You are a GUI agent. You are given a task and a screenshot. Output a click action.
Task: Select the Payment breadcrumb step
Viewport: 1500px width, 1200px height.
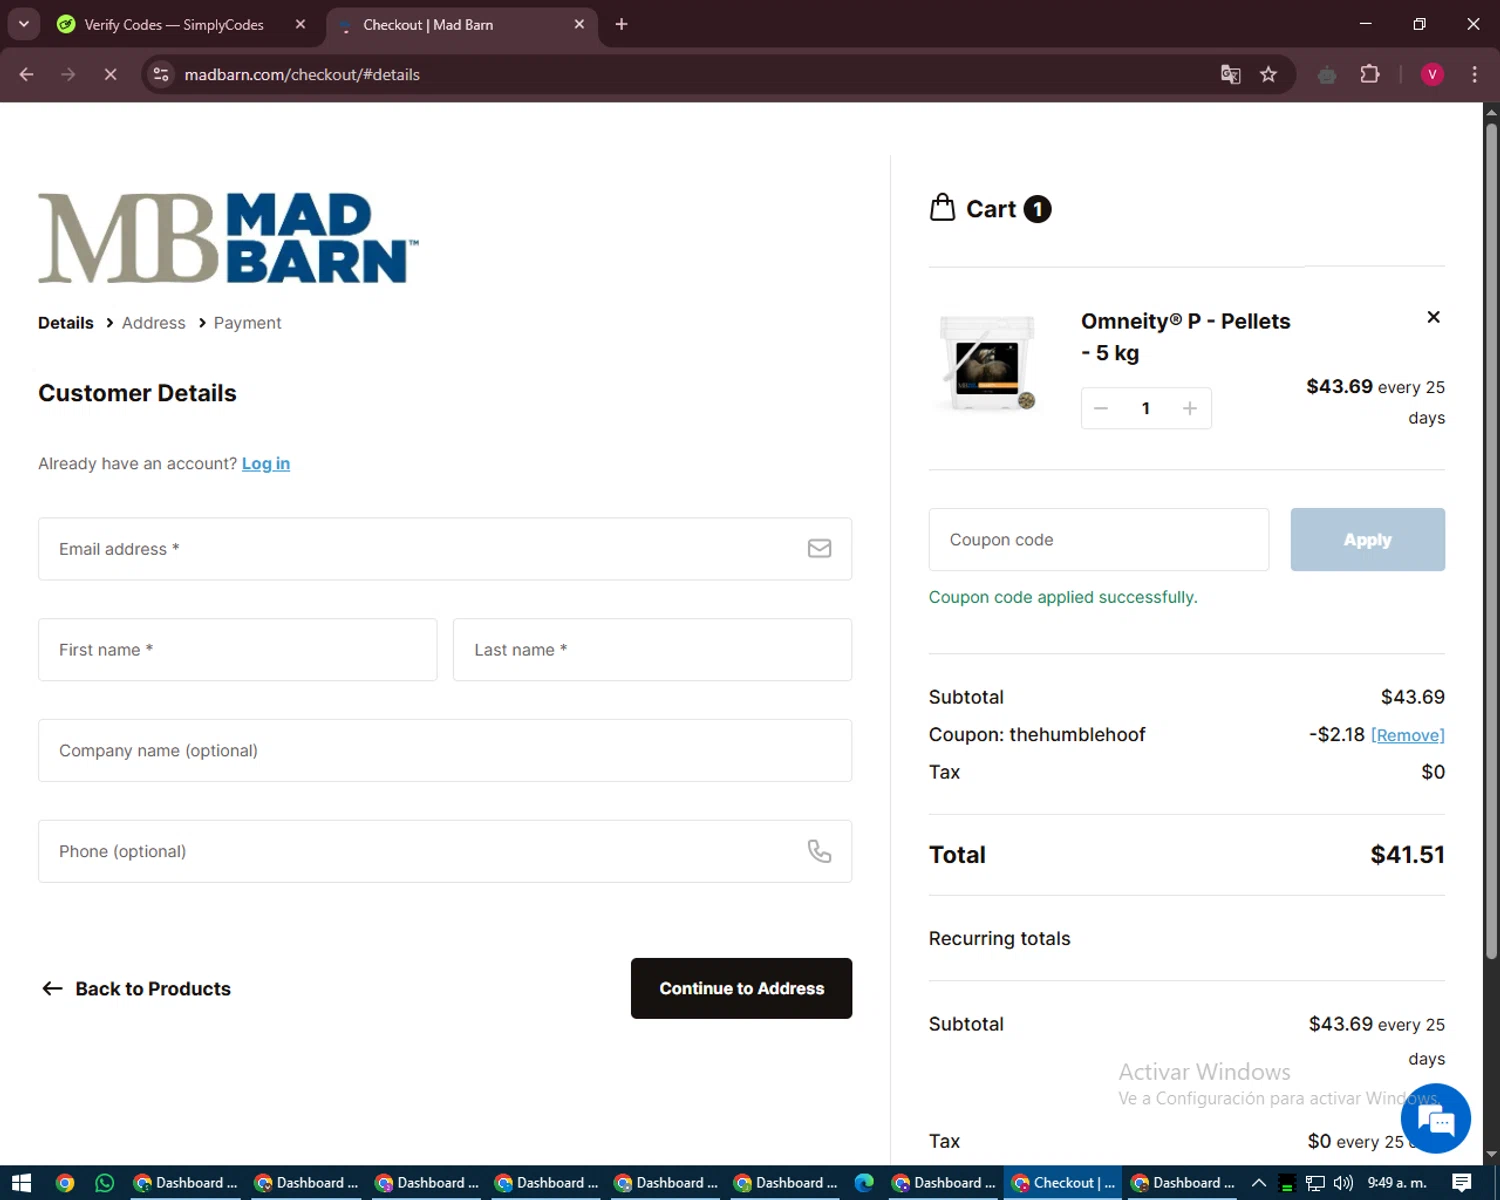(247, 323)
